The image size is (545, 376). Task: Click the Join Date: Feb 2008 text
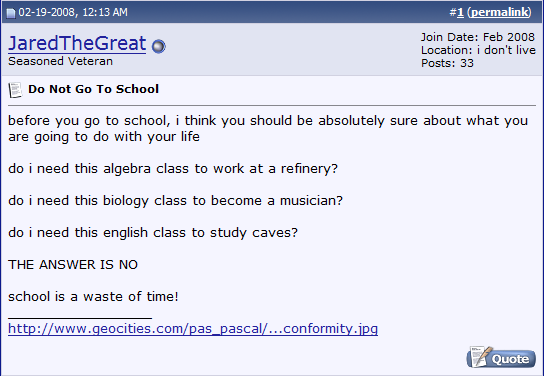coord(478,37)
